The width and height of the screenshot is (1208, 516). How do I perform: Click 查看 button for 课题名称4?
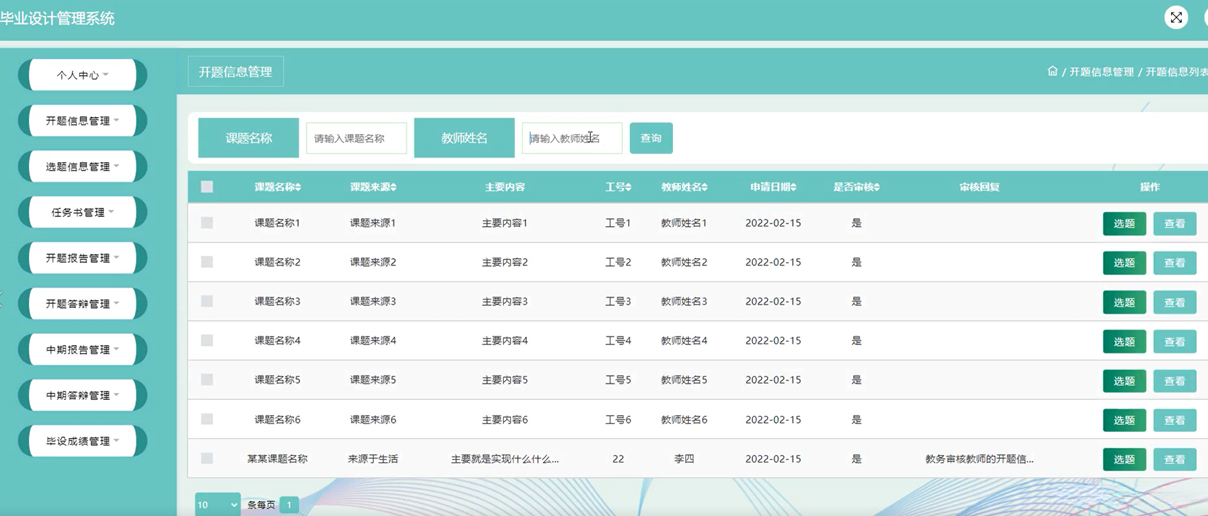(1175, 342)
